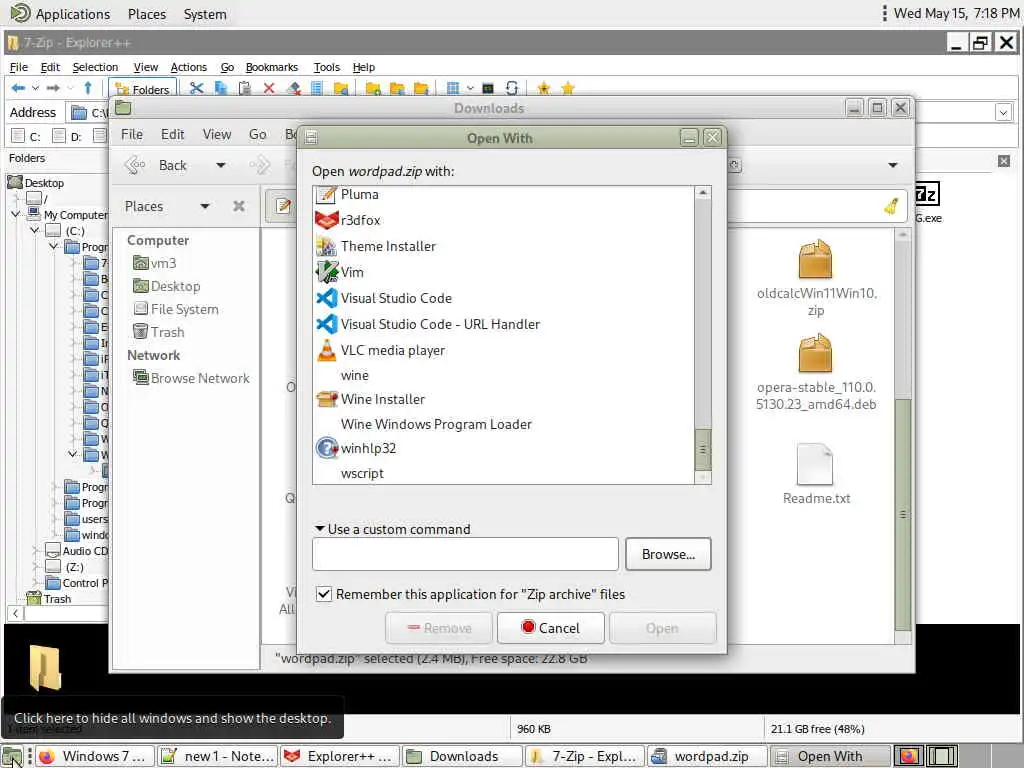Go up one folder level in Explorer++

point(88,88)
